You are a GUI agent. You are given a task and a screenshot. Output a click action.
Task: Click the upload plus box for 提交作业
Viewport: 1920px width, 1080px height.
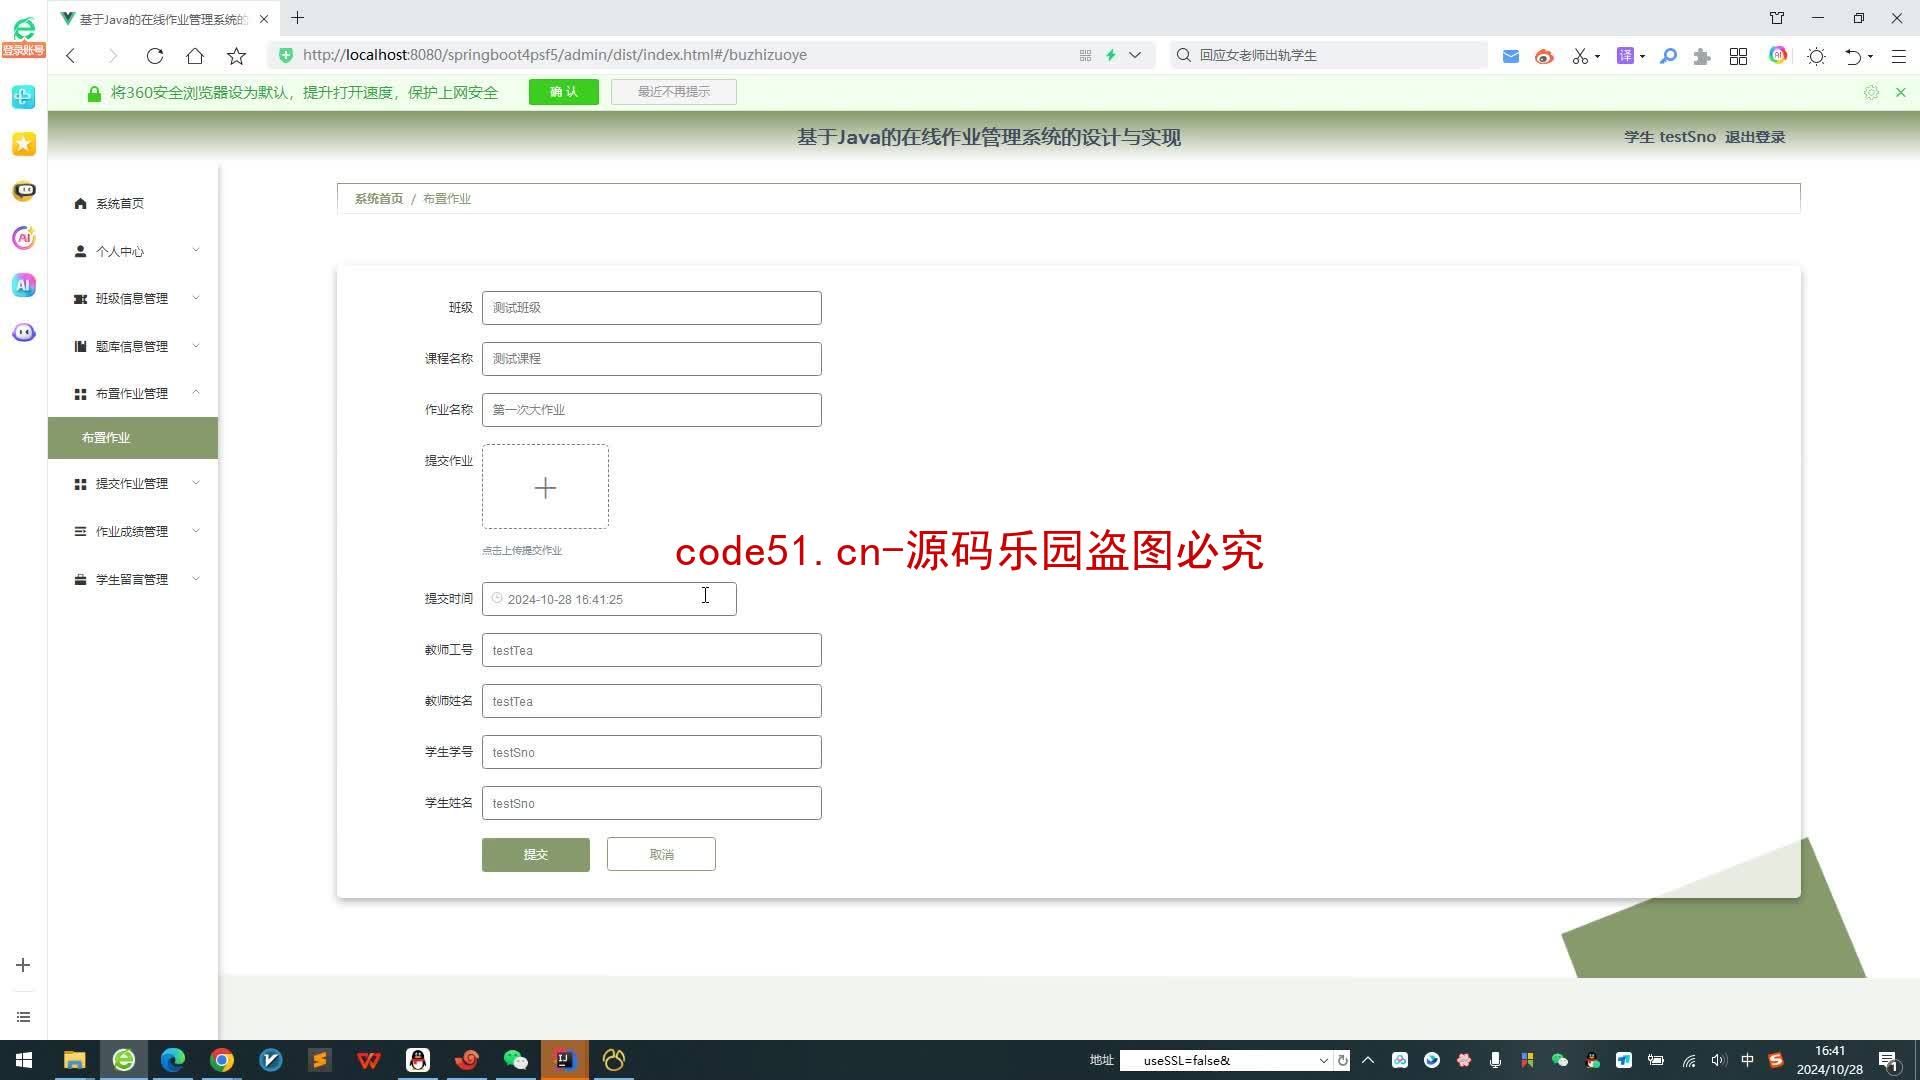tap(545, 487)
